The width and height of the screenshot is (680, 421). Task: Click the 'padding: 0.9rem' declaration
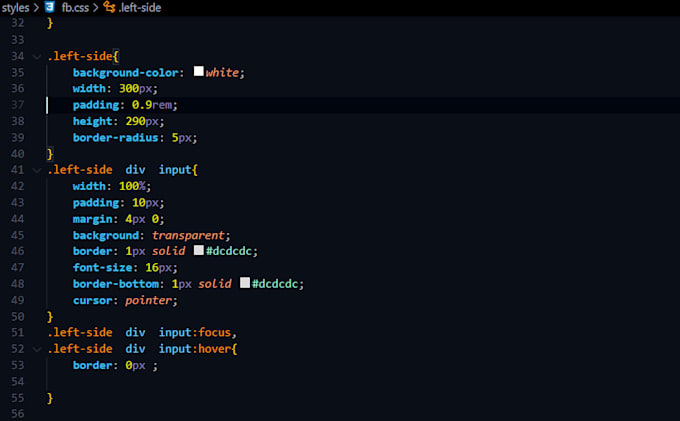pyautogui.click(x=125, y=105)
